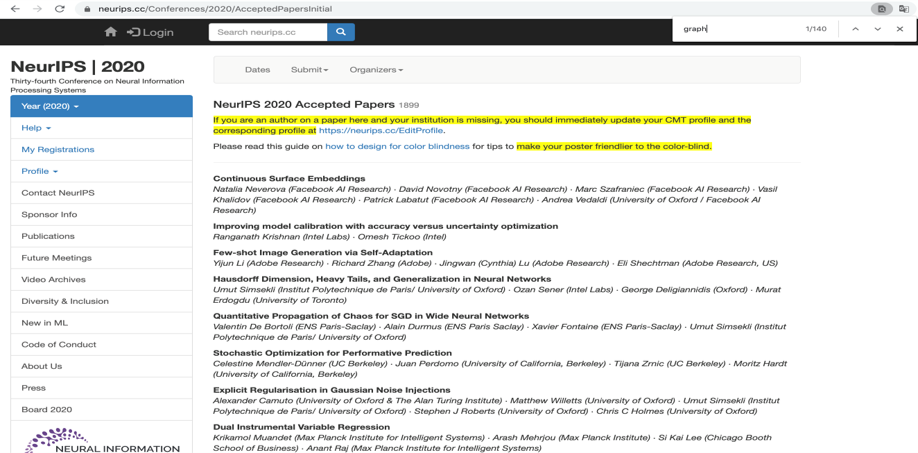Expand the Help menu in sidebar
The width and height of the screenshot is (918, 453).
point(101,128)
